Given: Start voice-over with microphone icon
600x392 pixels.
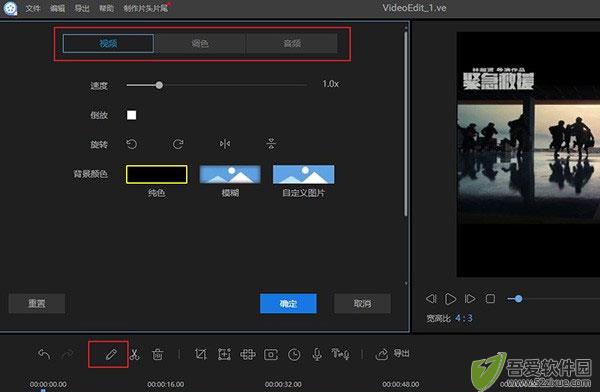Looking at the screenshot, I should (x=317, y=354).
